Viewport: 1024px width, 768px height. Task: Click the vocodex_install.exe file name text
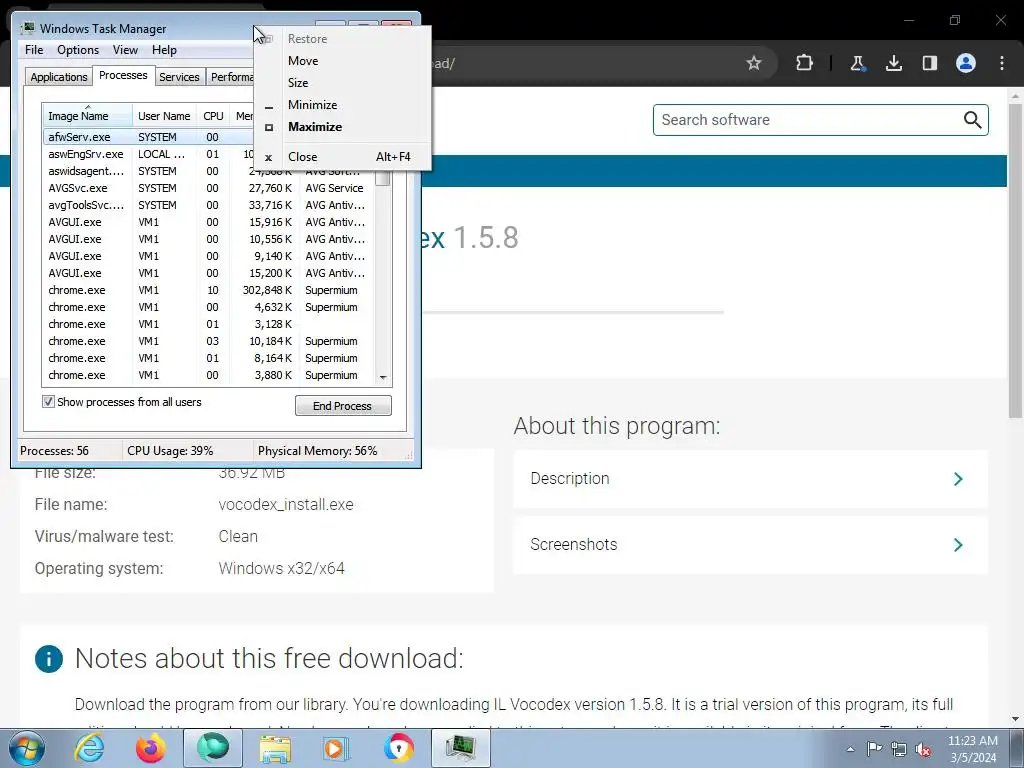click(x=286, y=505)
